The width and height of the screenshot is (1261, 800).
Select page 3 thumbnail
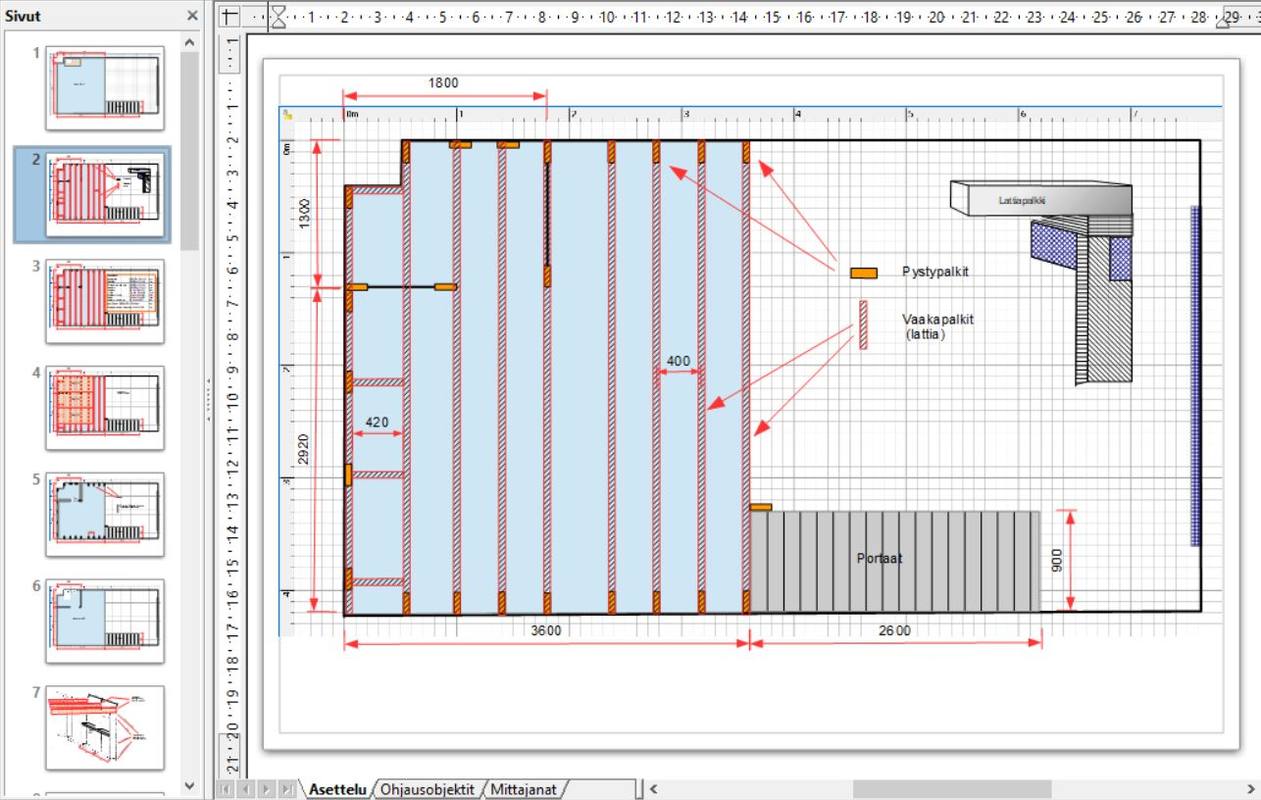click(x=105, y=301)
